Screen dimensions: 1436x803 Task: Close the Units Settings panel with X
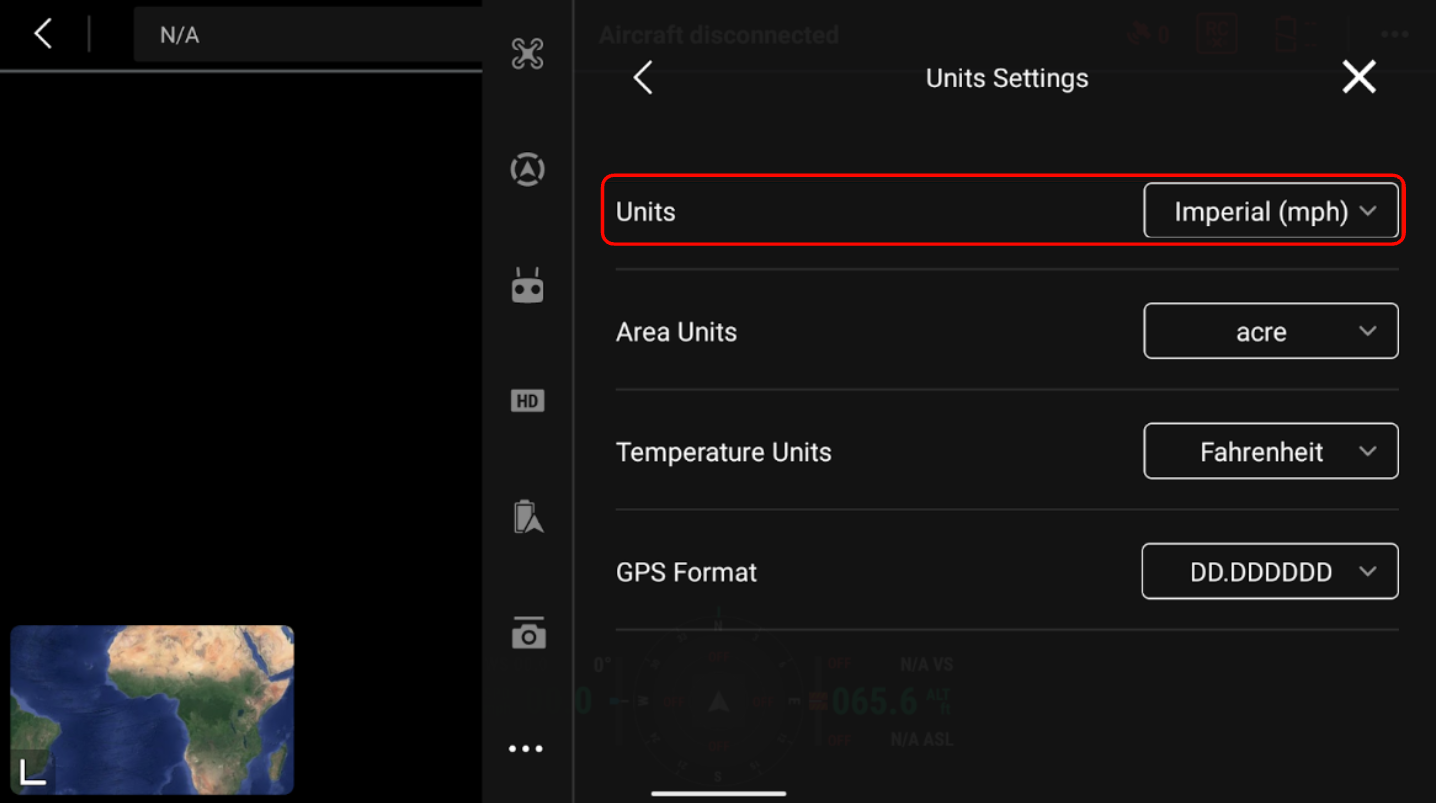coord(1359,77)
